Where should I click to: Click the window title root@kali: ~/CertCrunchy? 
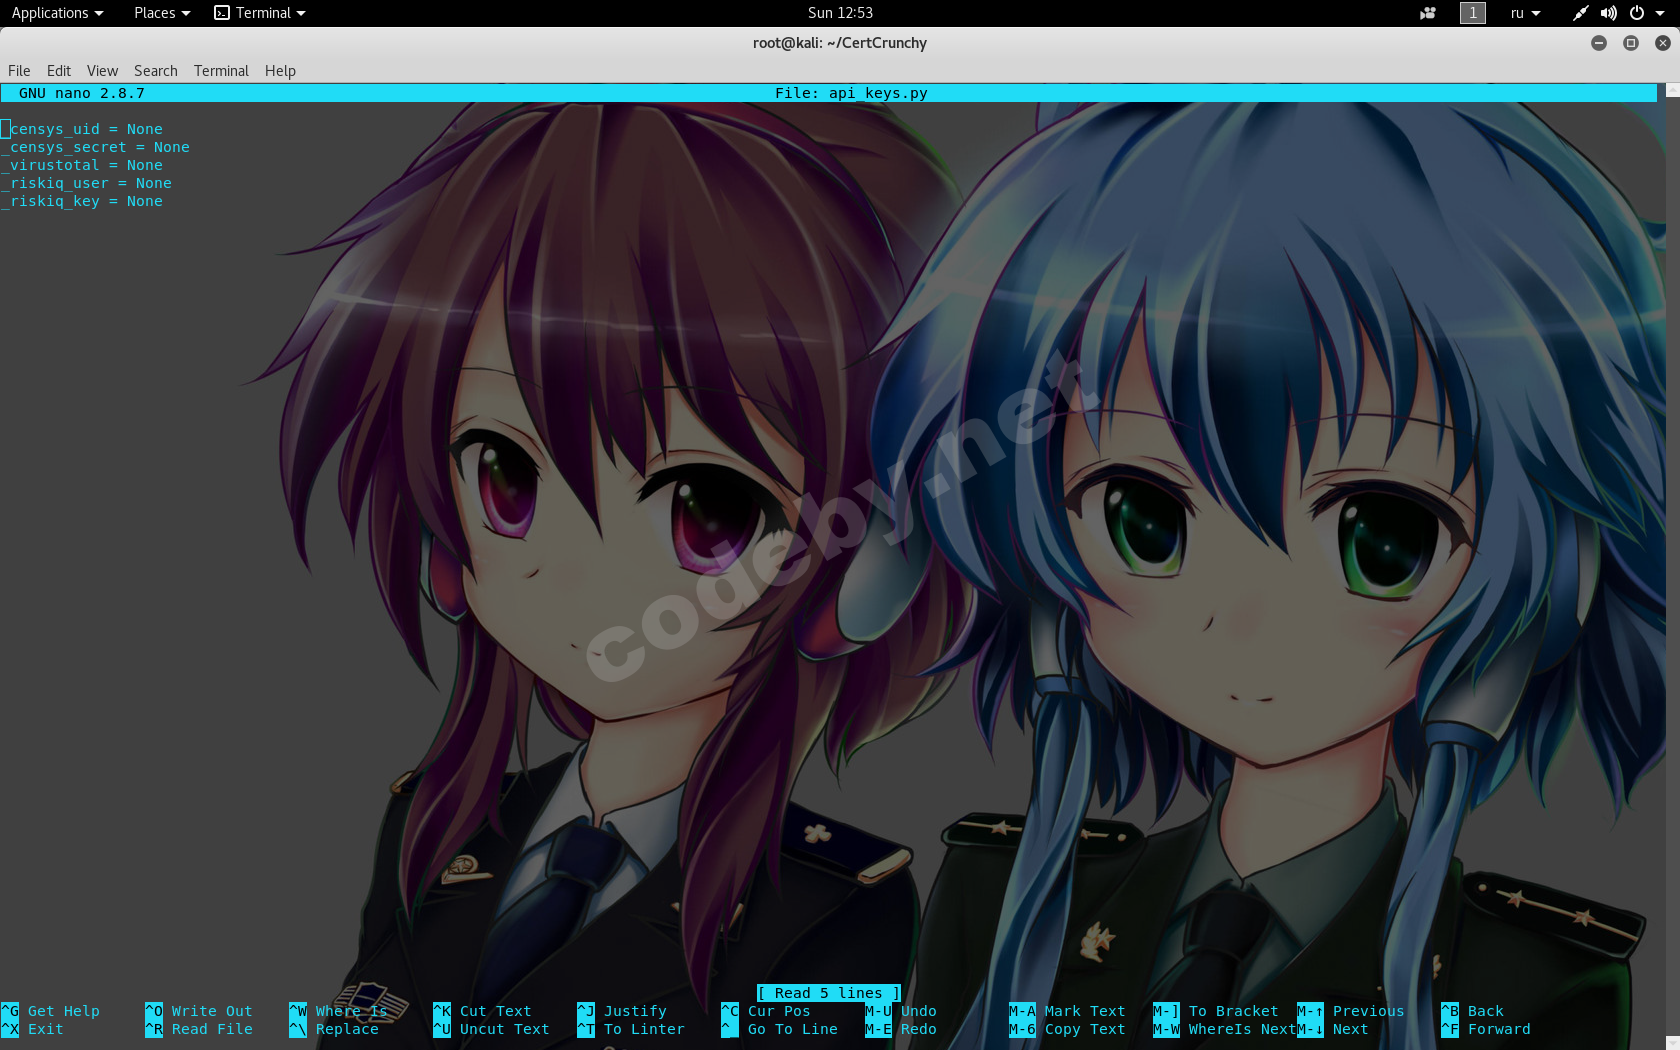[x=840, y=43]
